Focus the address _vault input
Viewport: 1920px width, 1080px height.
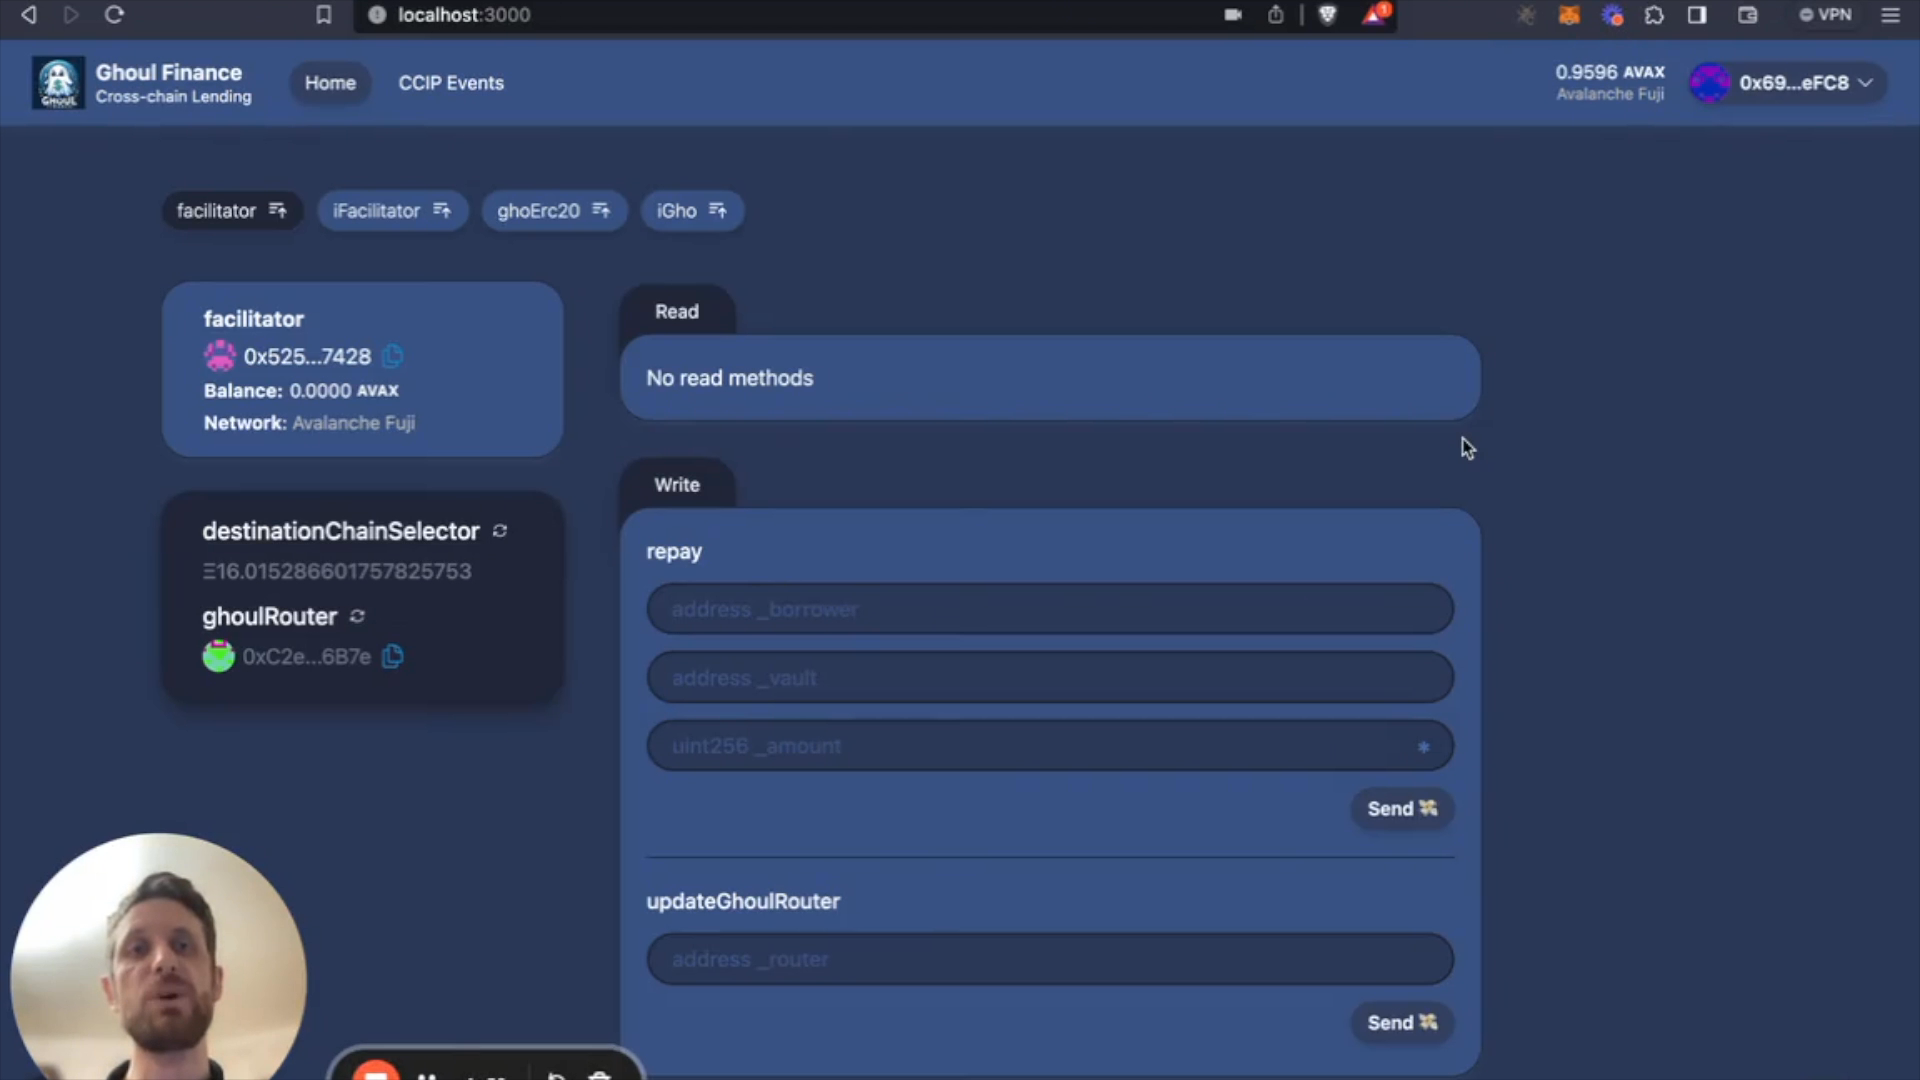click(1050, 678)
